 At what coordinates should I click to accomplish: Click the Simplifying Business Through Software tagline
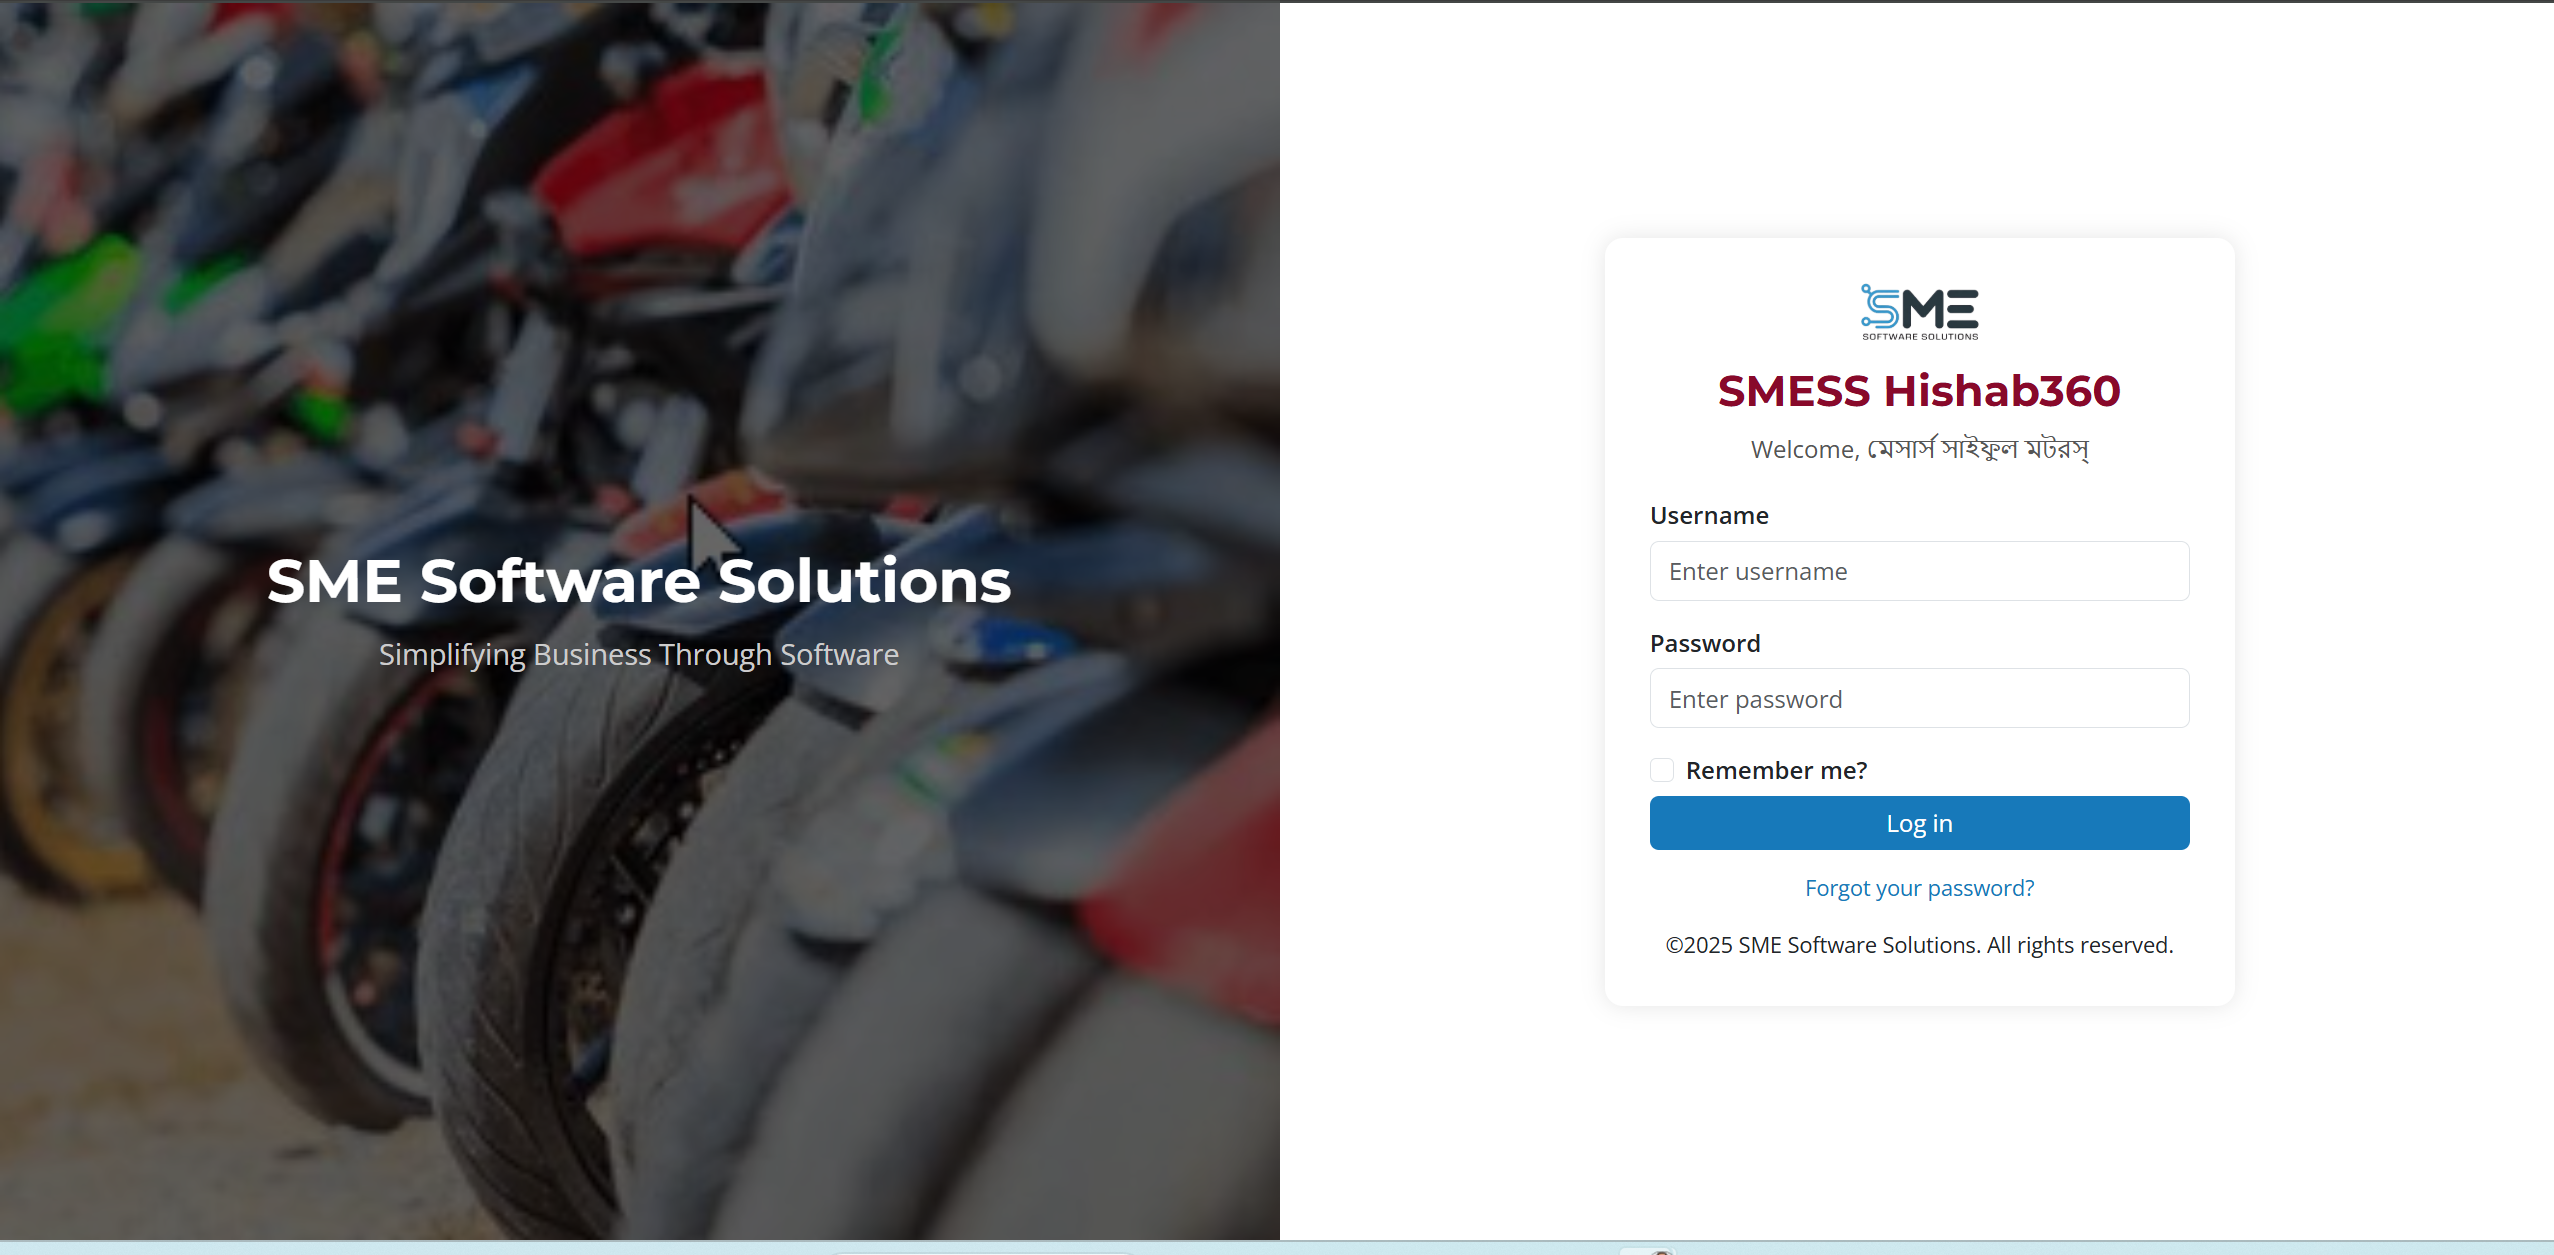click(x=639, y=655)
